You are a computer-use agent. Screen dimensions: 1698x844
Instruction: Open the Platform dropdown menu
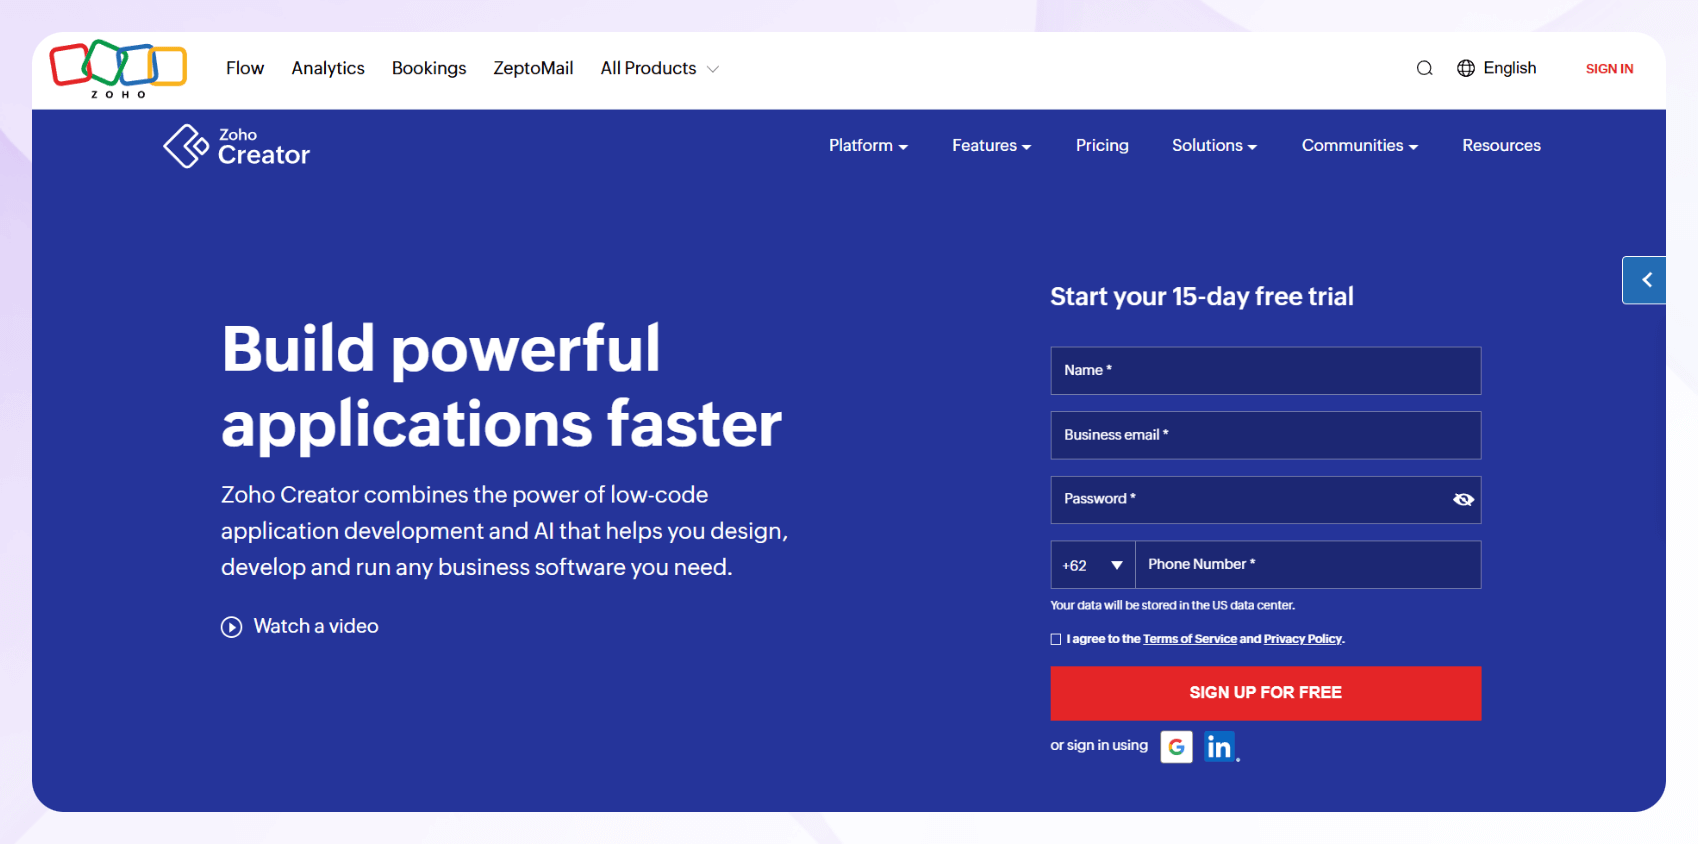(868, 146)
